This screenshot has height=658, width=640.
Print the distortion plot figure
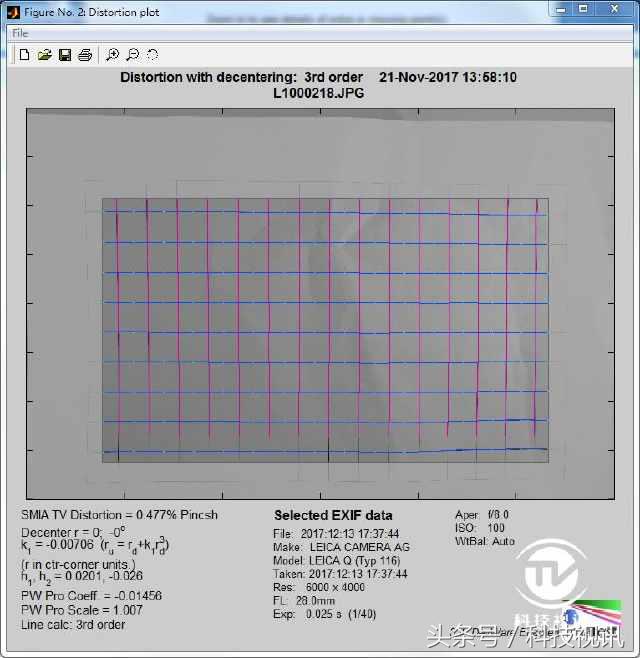coord(85,55)
